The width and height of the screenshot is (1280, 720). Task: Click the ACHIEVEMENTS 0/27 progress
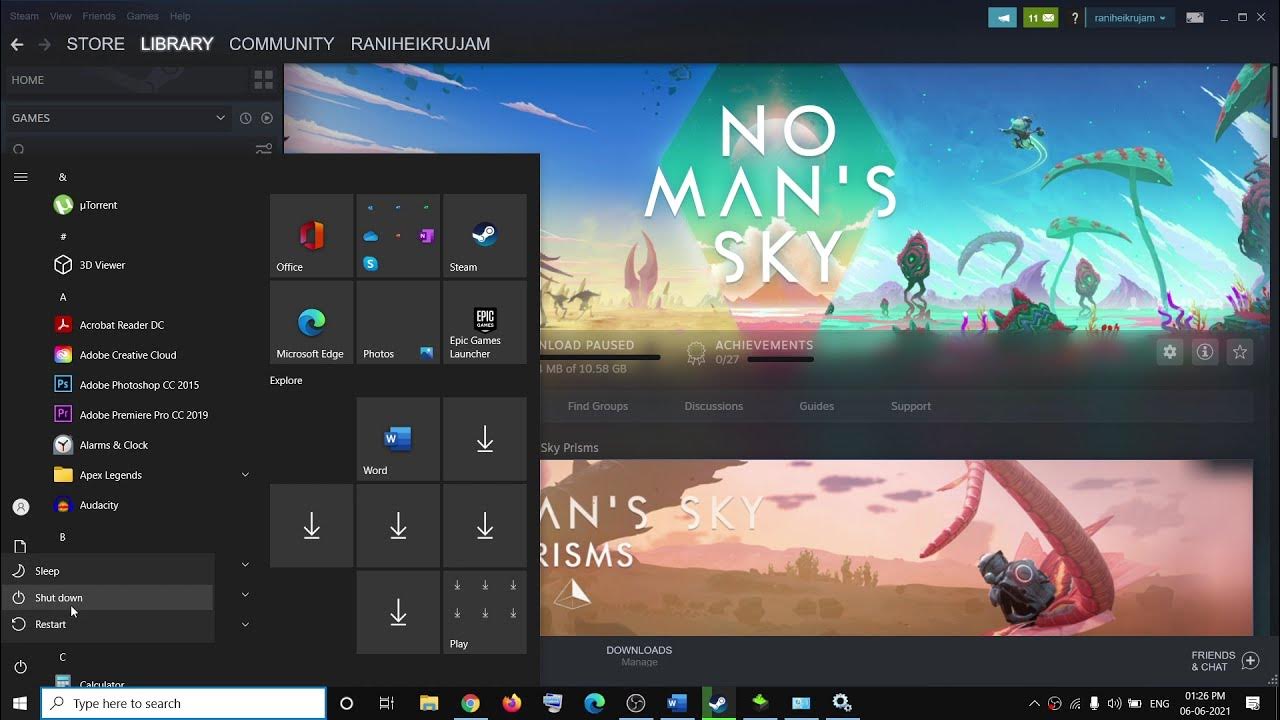(750, 351)
